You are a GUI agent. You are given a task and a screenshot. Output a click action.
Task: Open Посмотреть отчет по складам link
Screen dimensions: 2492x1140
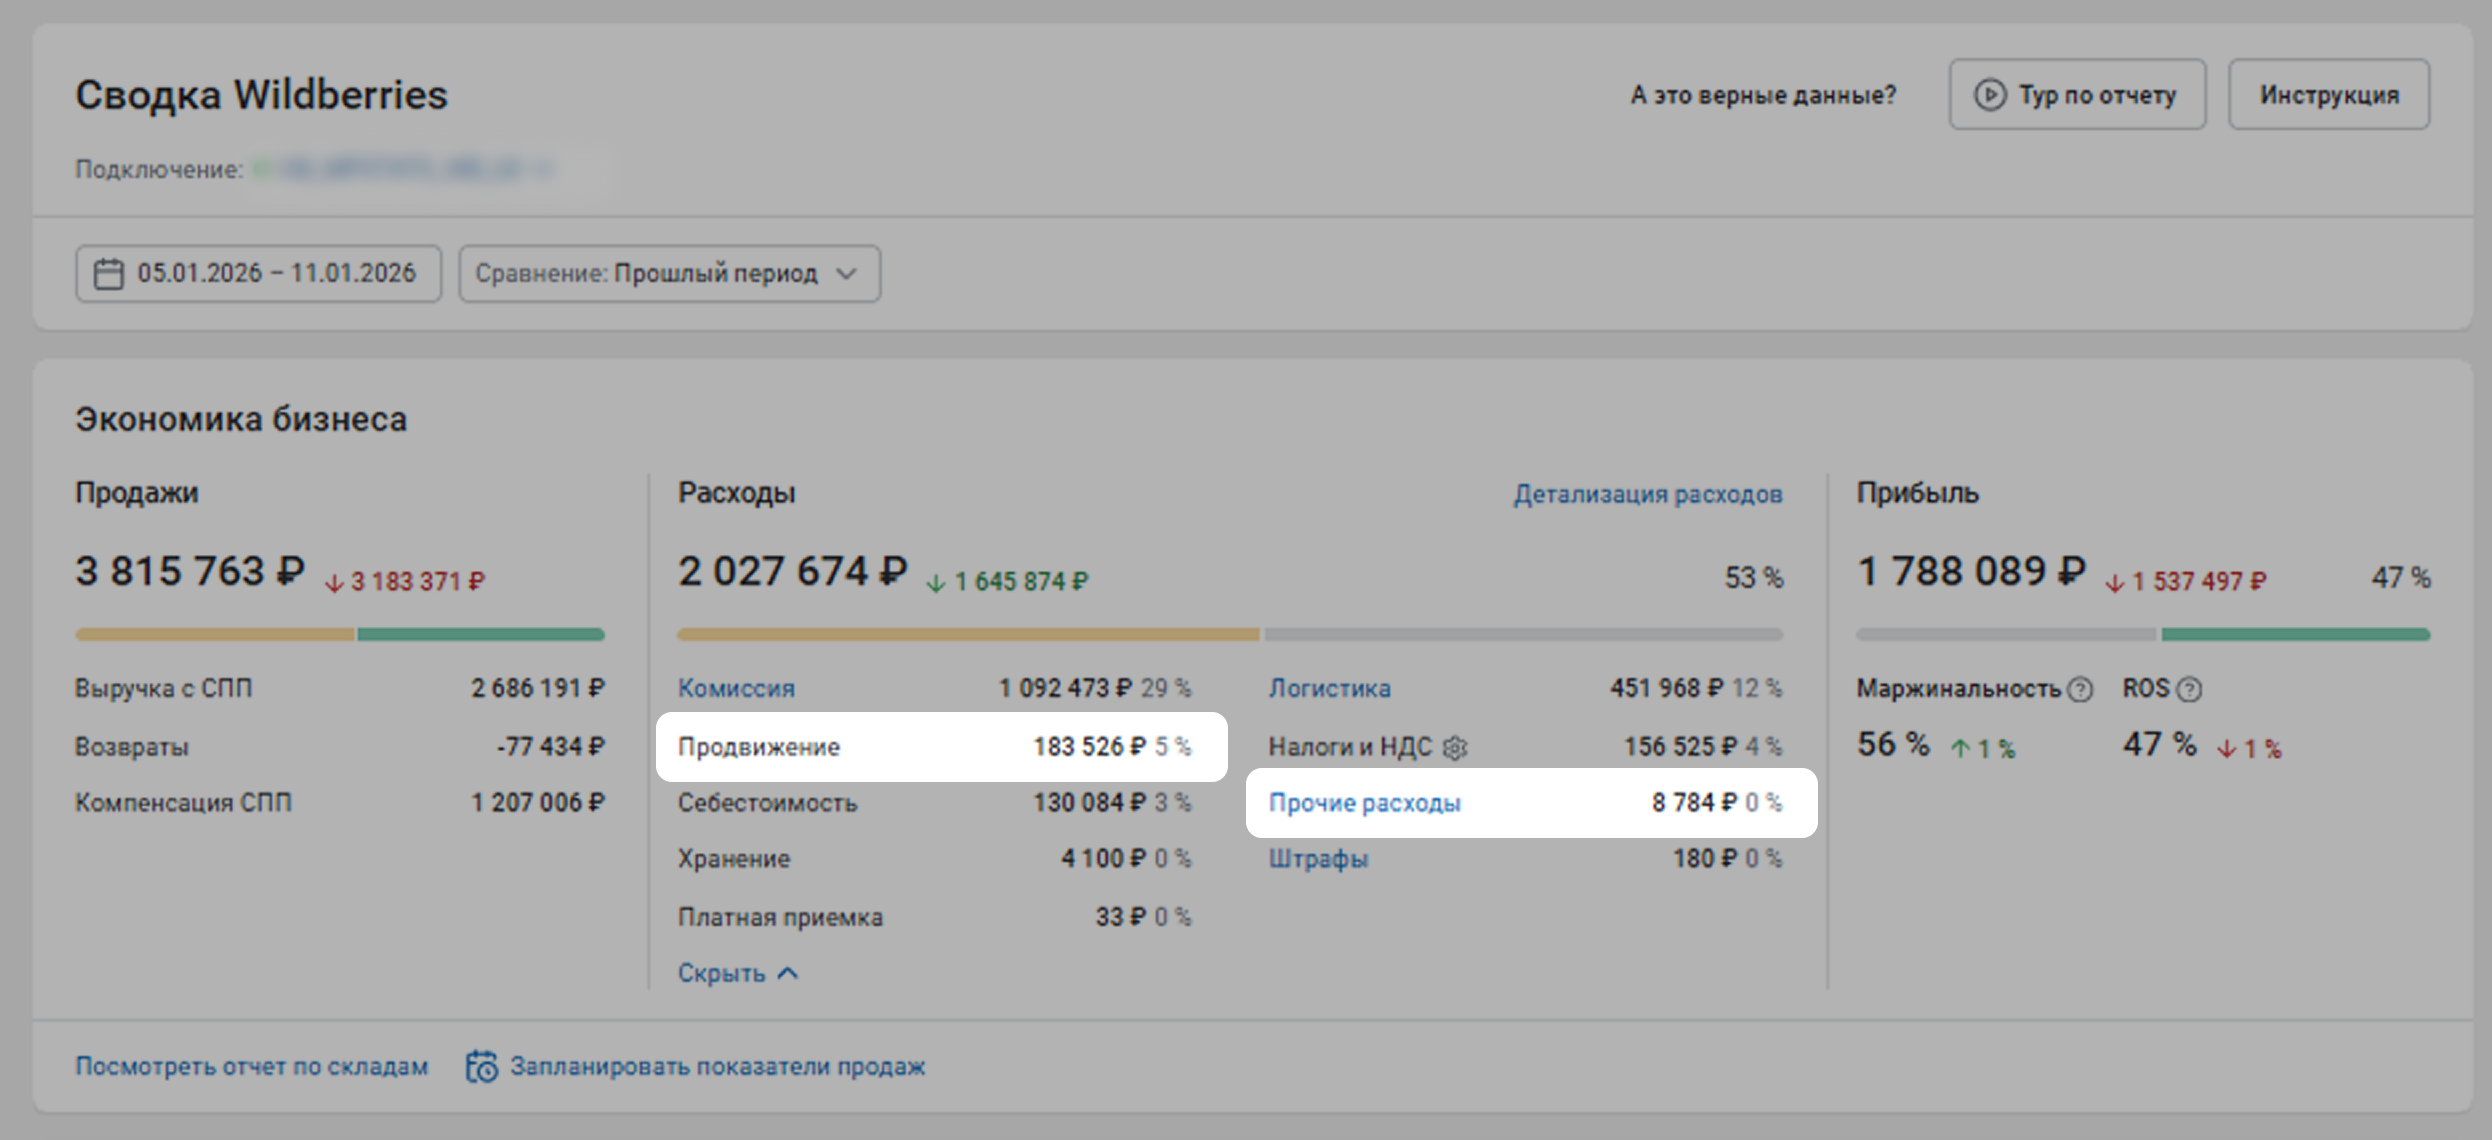pyautogui.click(x=252, y=1066)
